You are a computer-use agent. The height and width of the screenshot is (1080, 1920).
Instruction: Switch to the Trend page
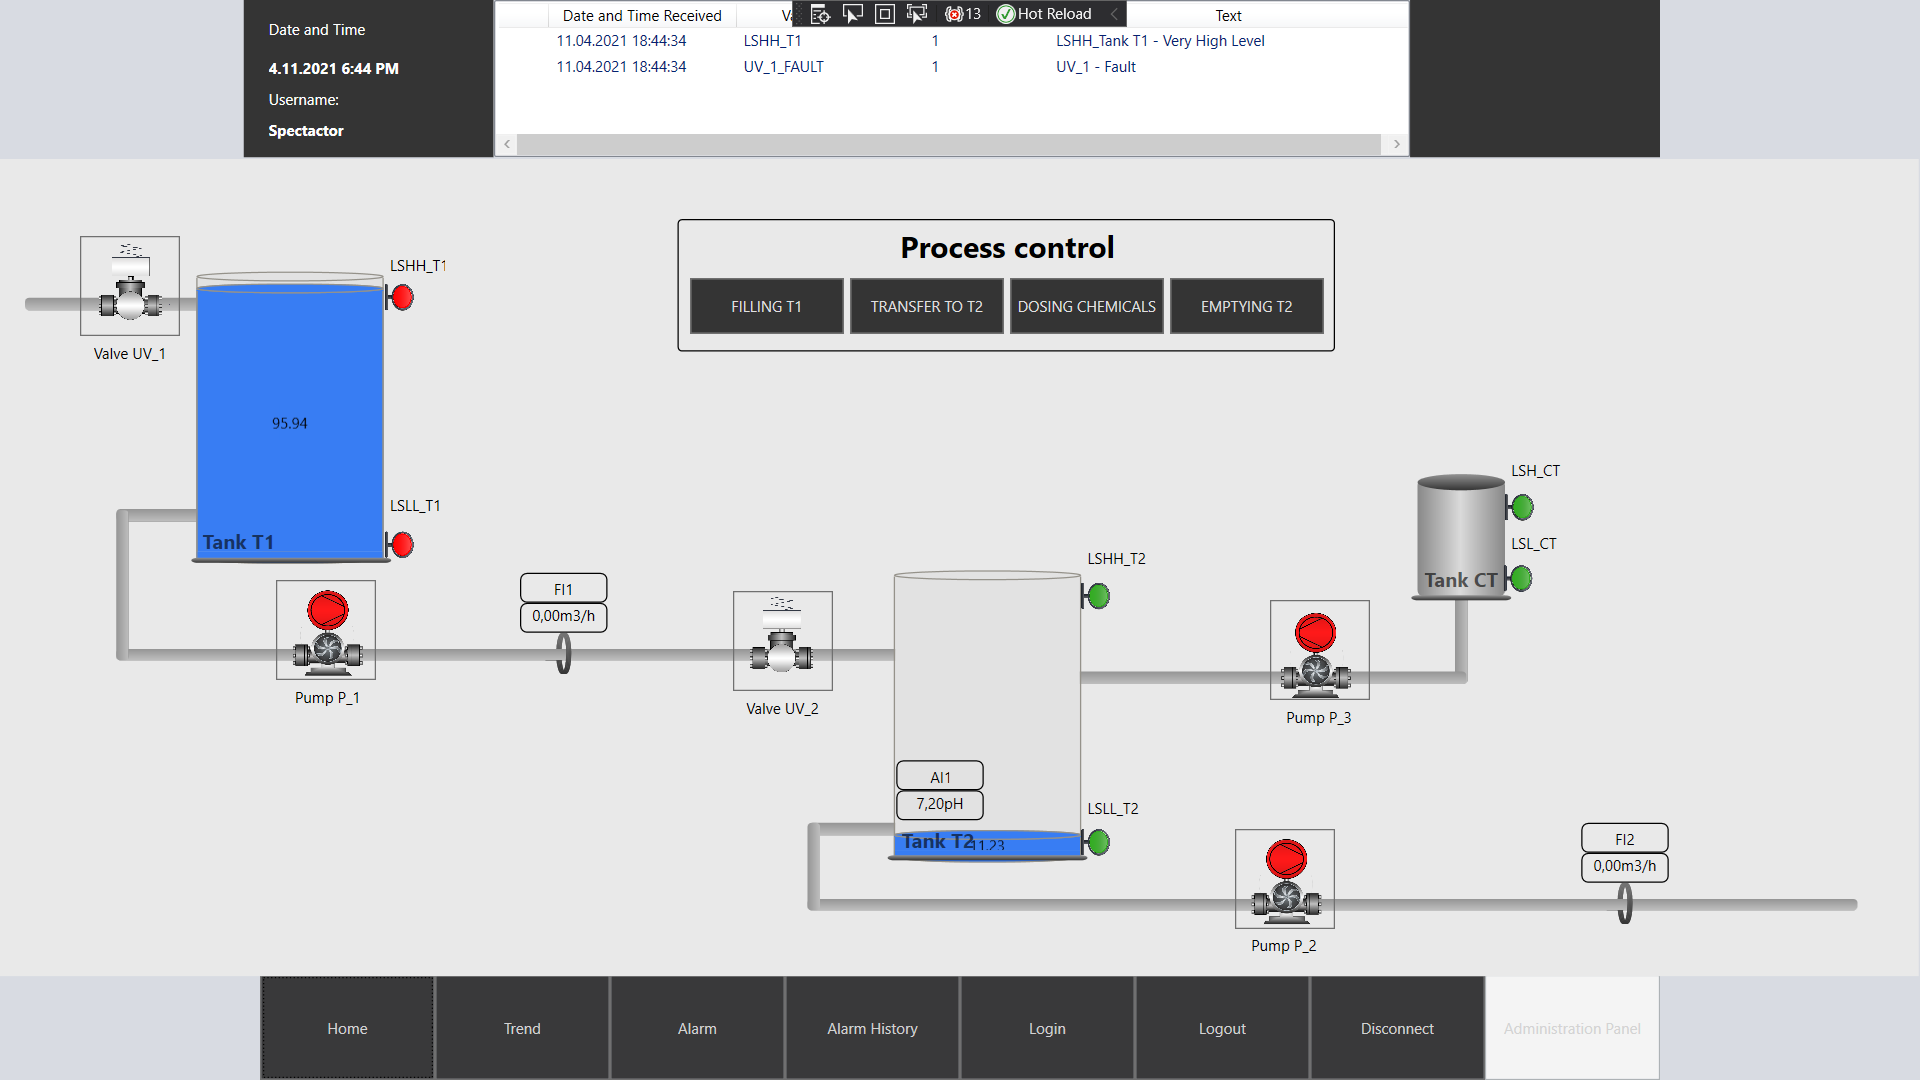[522, 1028]
